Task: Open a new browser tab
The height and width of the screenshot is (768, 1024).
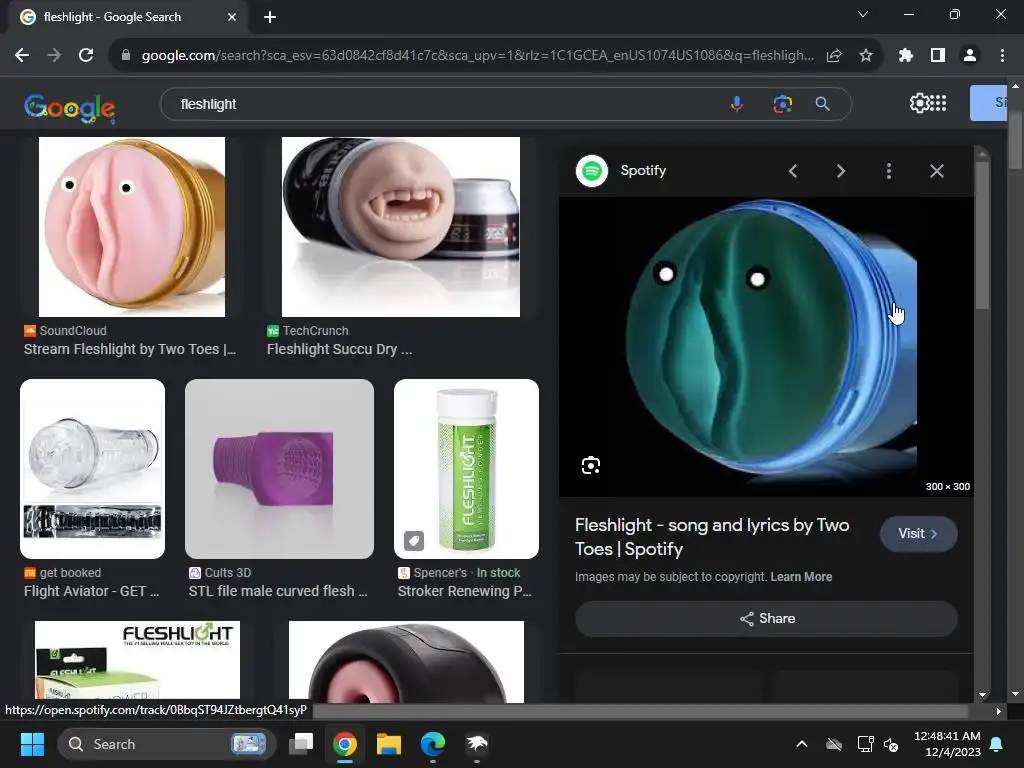Action: (270, 17)
